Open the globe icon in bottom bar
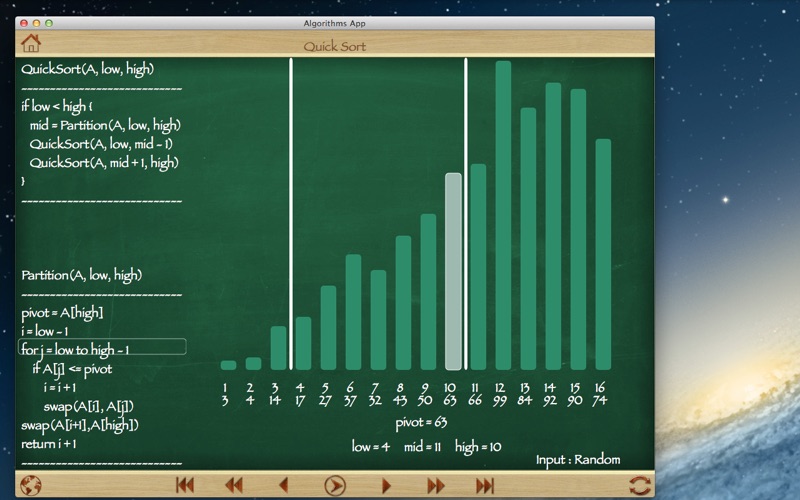800x500 pixels. [31, 485]
